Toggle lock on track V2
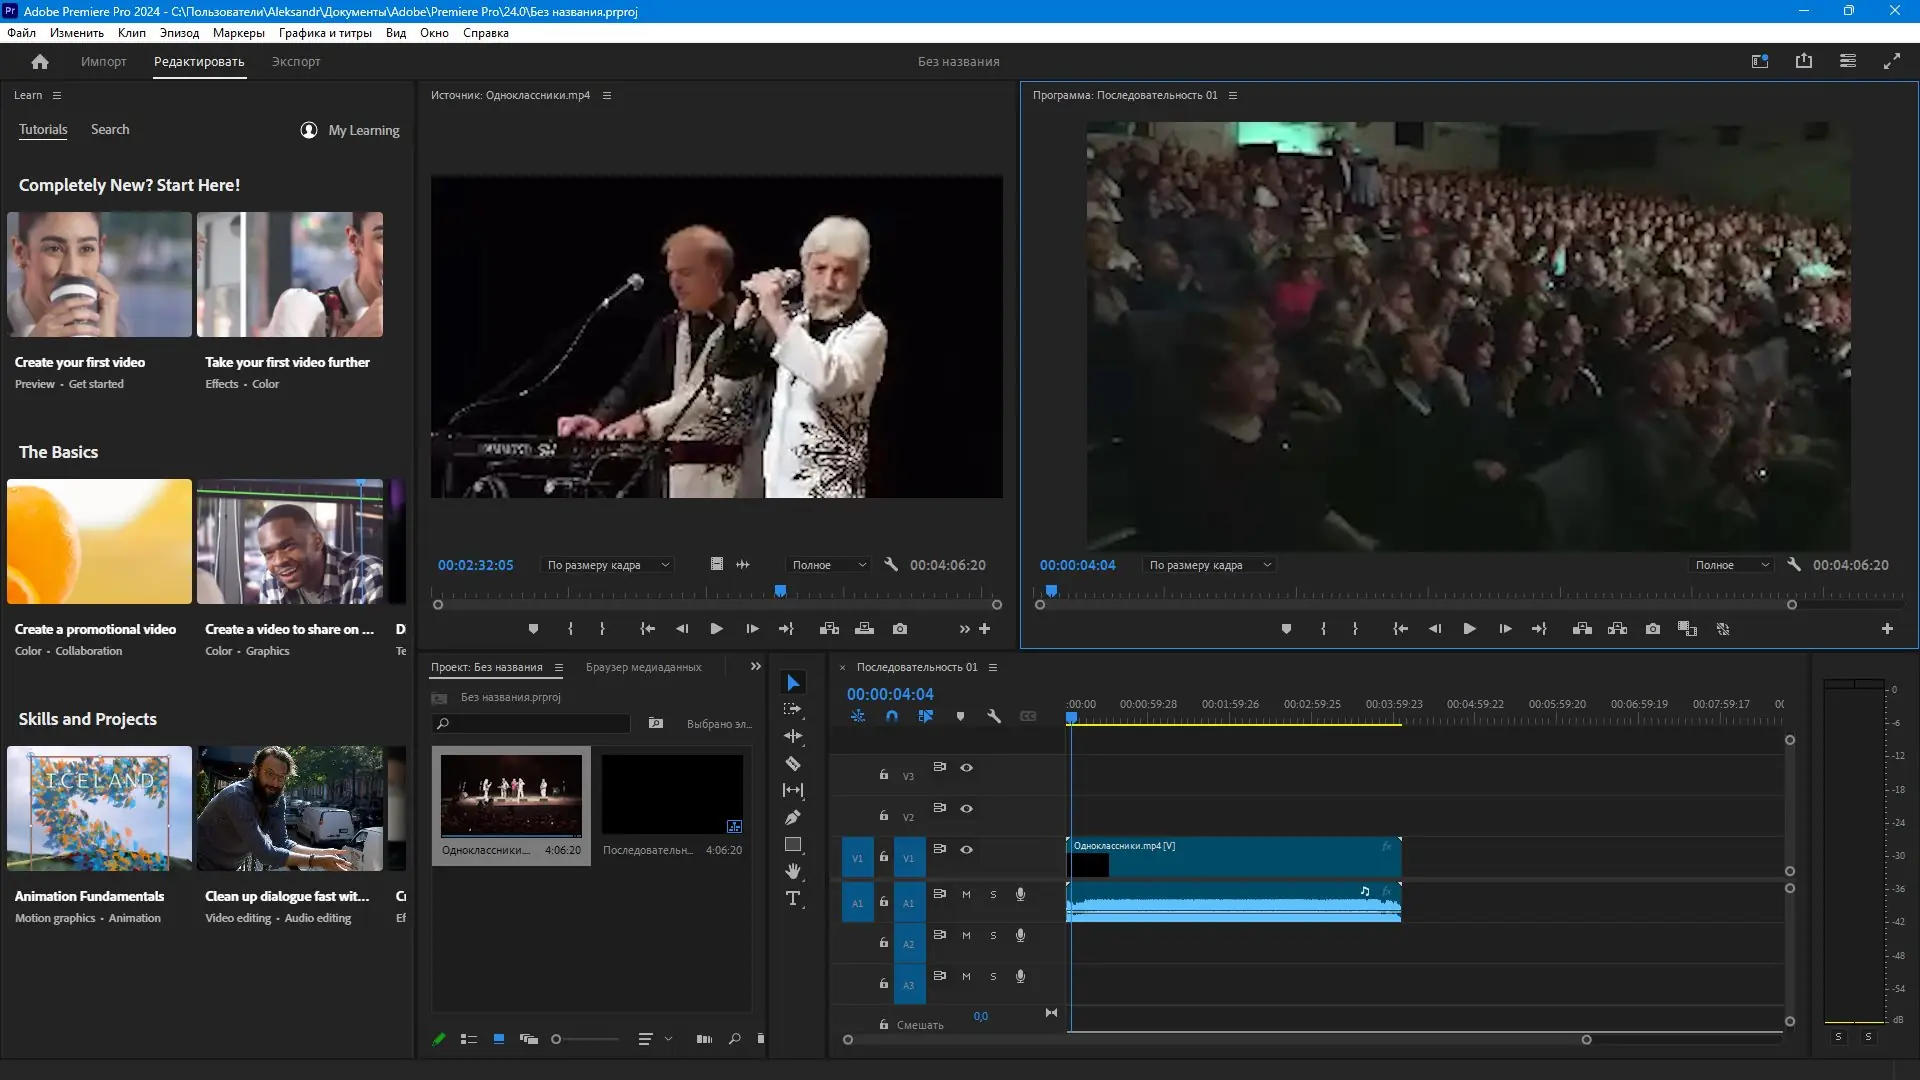This screenshot has height=1080, width=1920. pyautogui.click(x=884, y=815)
